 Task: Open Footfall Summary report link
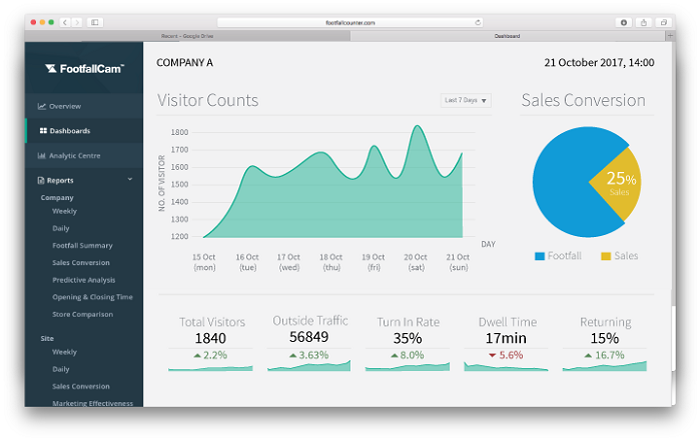tap(82, 245)
